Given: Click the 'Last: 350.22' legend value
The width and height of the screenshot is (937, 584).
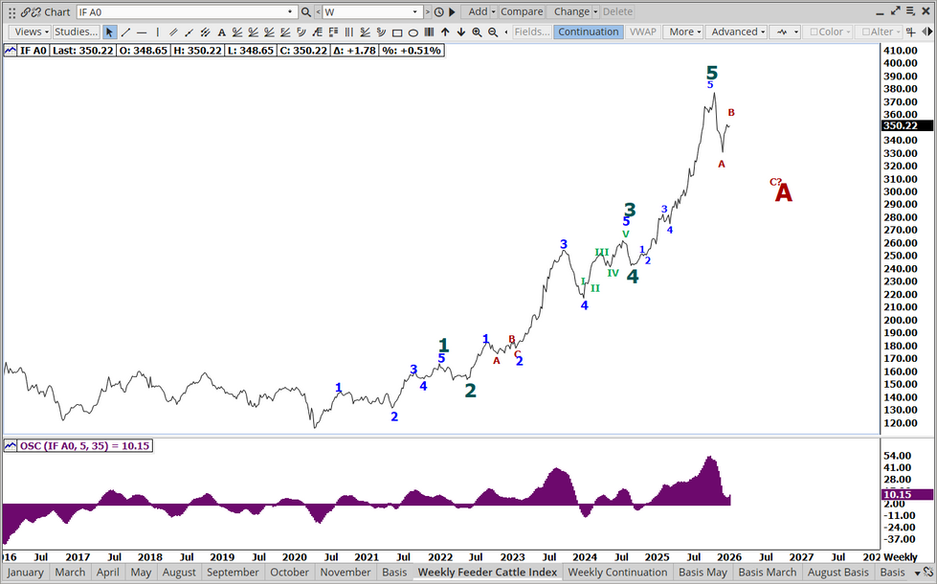Looking at the screenshot, I should coord(82,51).
